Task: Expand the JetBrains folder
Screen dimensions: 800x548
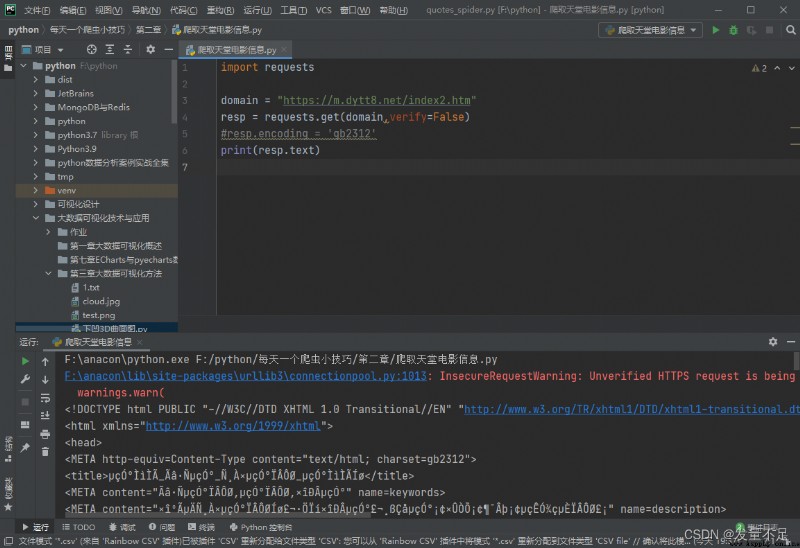Action: point(35,93)
